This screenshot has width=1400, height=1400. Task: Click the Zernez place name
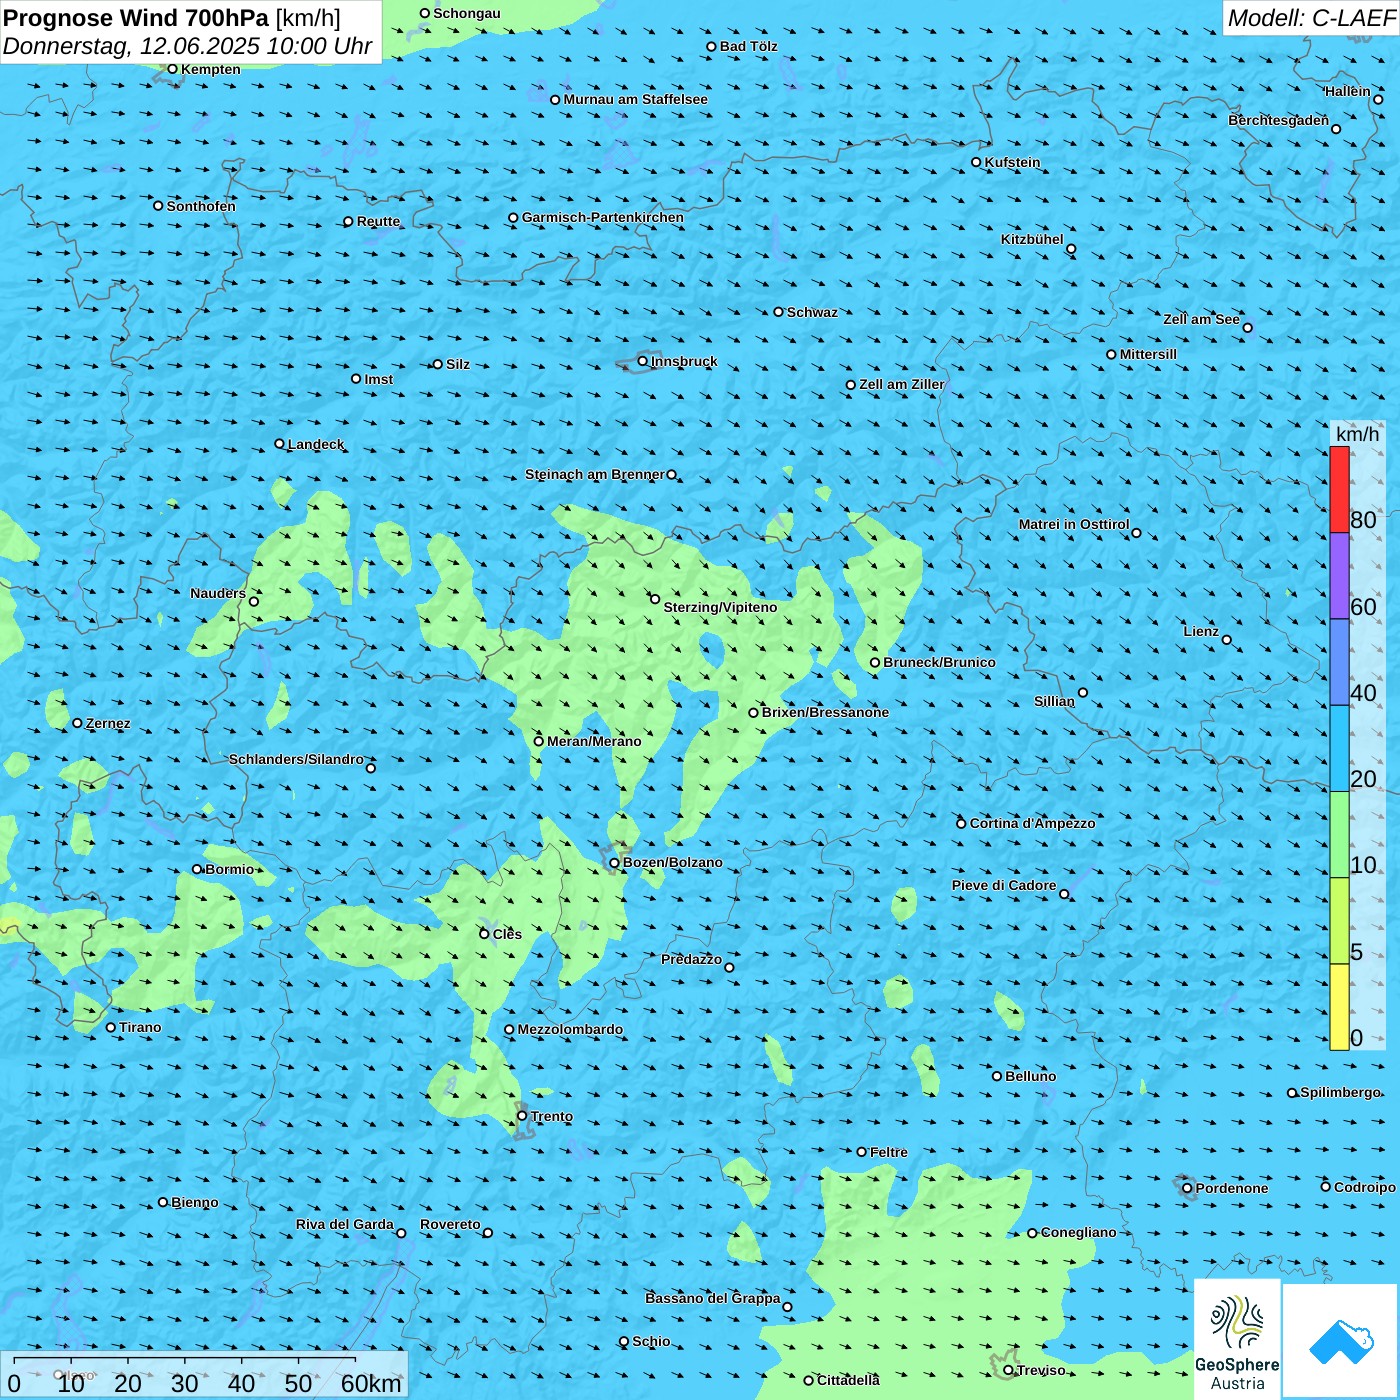click(x=108, y=723)
